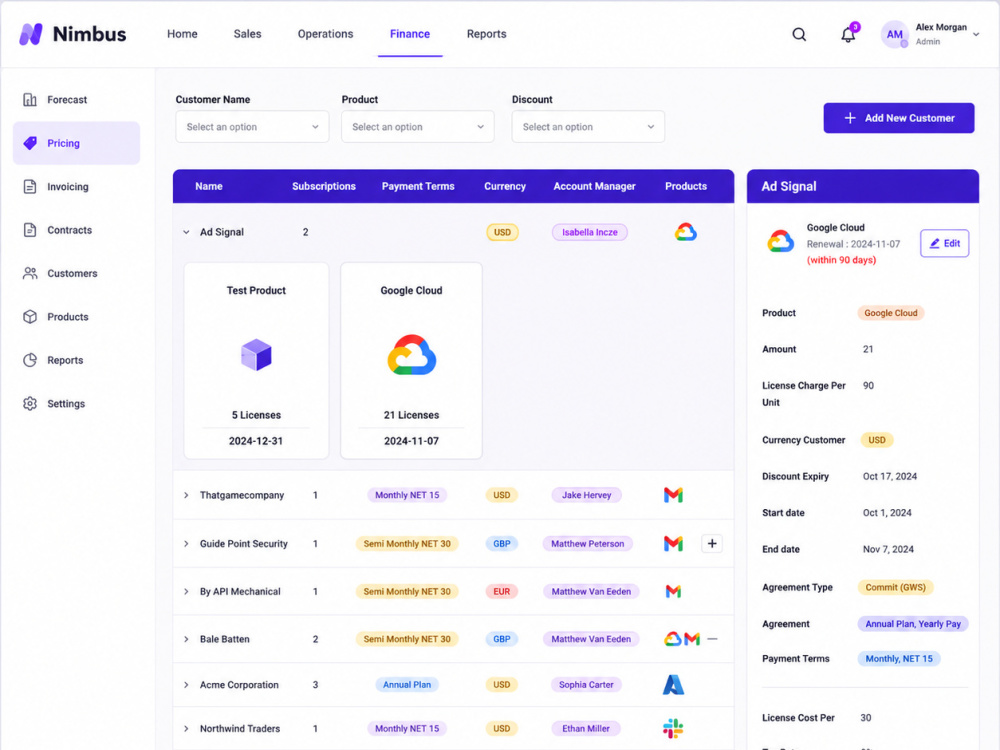Screen dimensions: 1000x750
Task: Open the Customers sidebar section
Action: [77, 273]
